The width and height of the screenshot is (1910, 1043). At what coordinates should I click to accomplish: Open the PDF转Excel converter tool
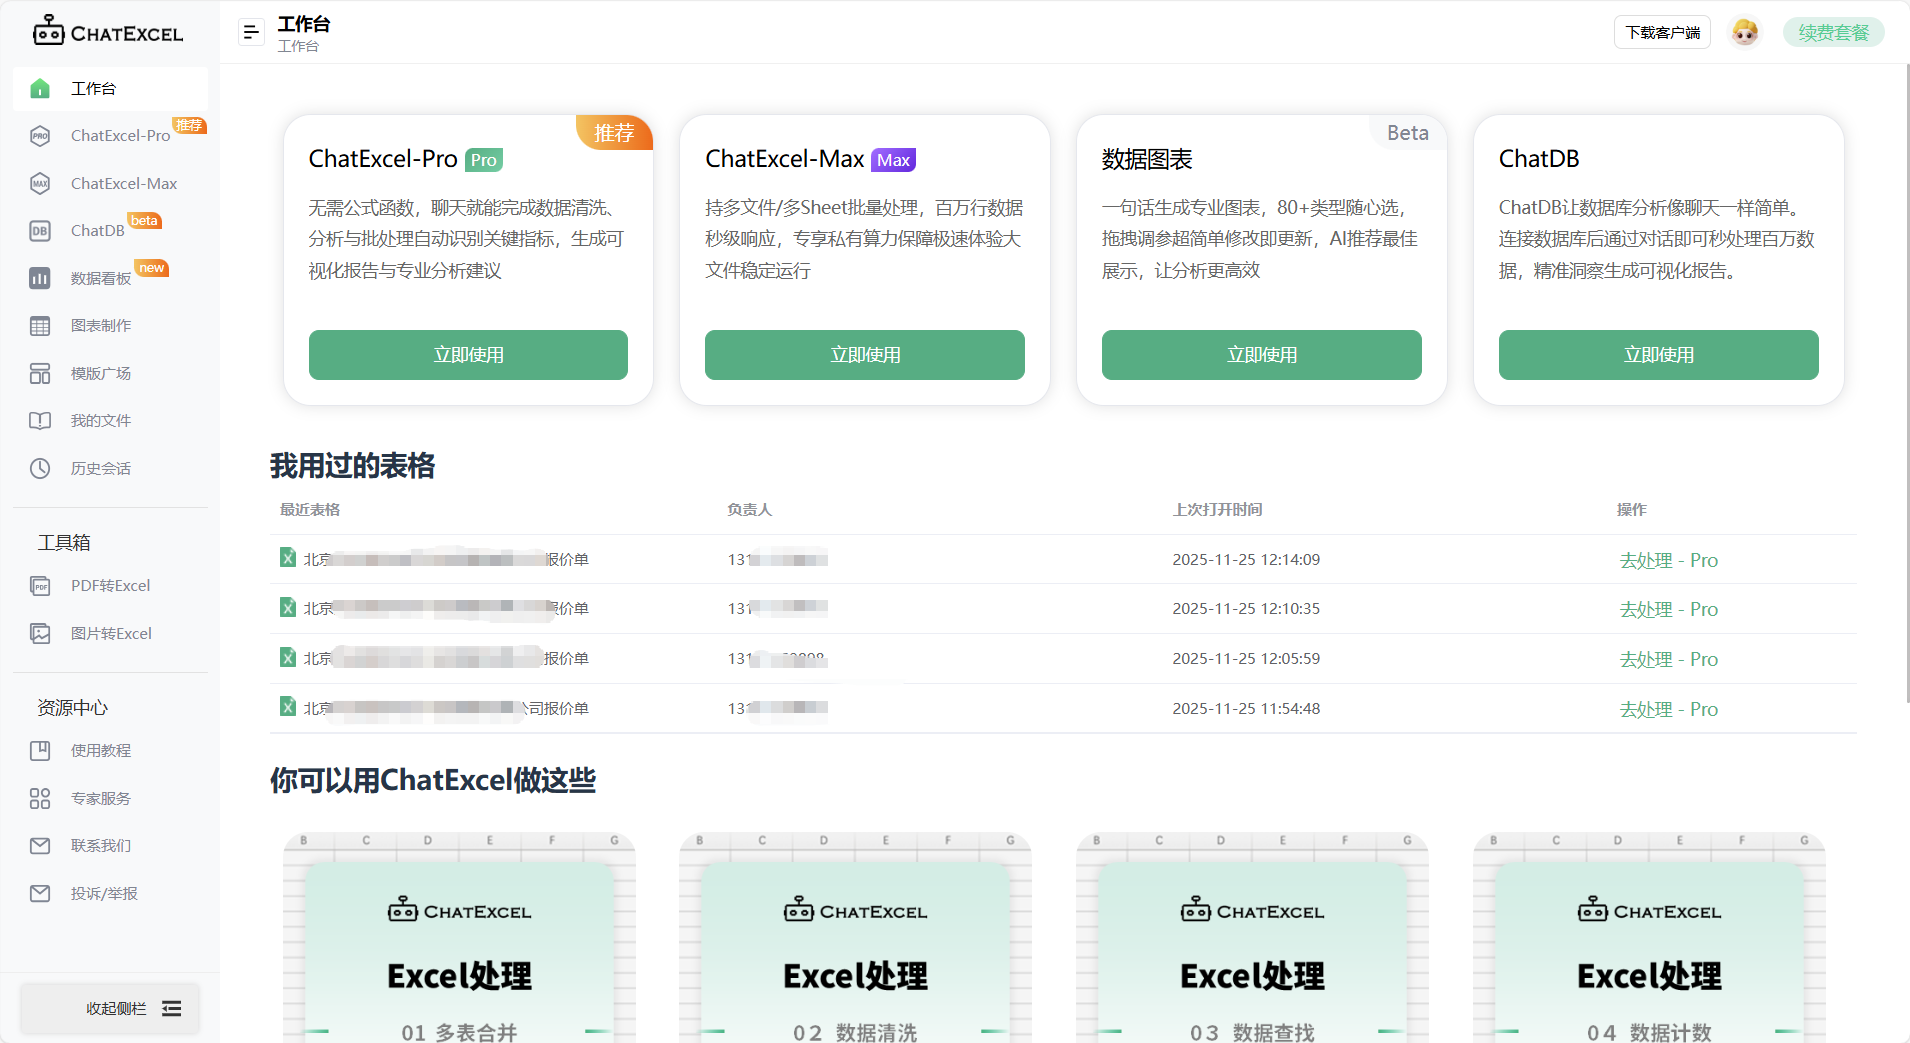click(x=110, y=585)
